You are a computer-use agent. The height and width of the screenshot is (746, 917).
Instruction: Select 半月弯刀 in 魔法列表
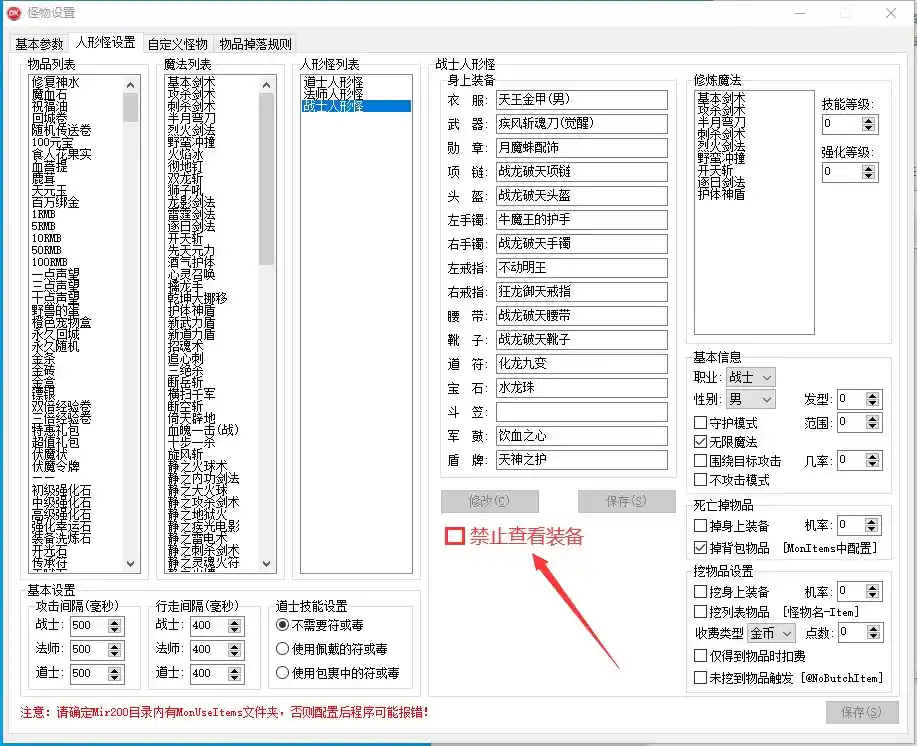pyautogui.click(x=191, y=119)
